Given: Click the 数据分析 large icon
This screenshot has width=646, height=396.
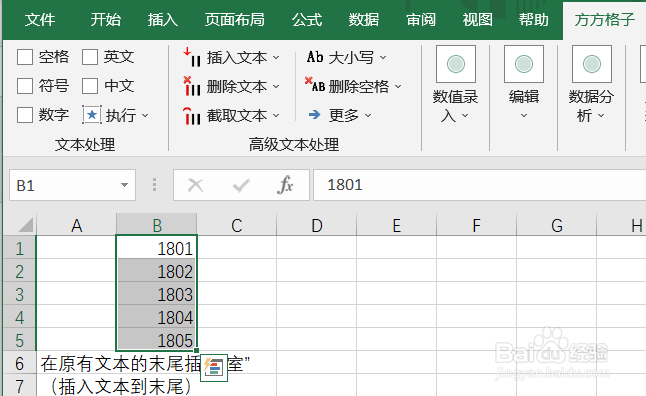Looking at the screenshot, I should (592, 64).
